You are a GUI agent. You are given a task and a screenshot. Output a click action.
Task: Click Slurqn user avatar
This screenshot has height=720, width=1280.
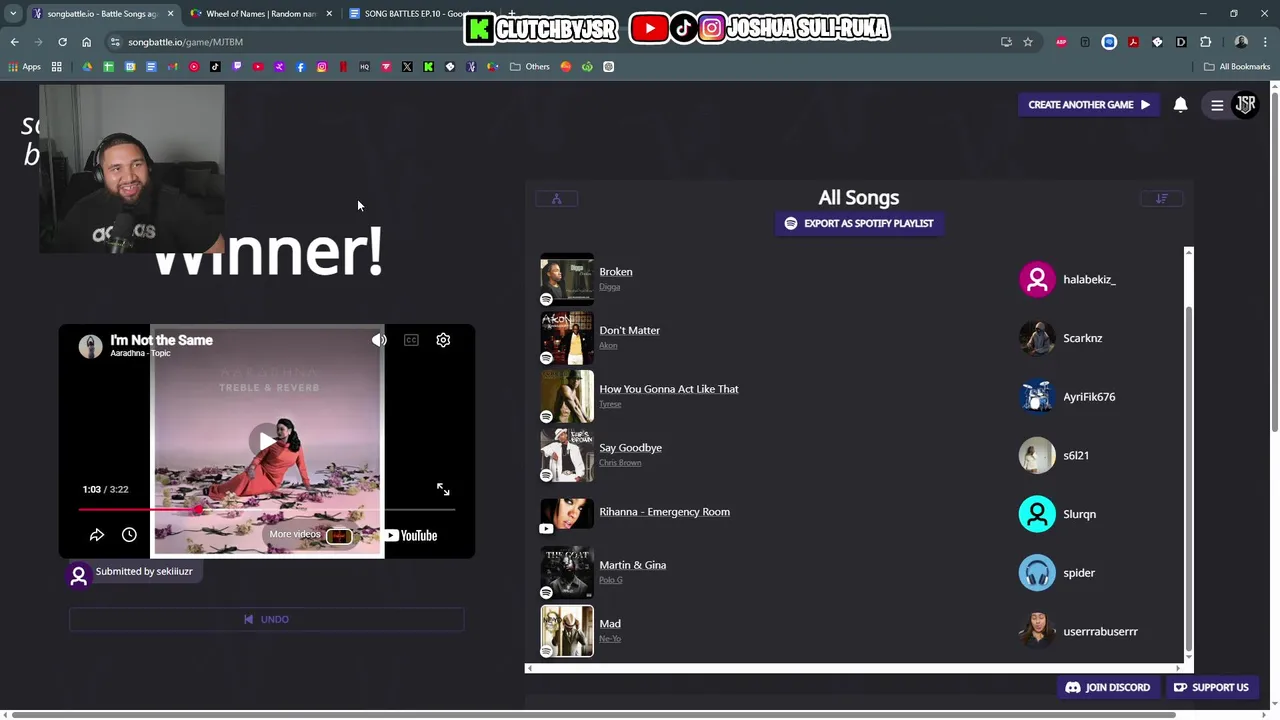click(x=1037, y=514)
